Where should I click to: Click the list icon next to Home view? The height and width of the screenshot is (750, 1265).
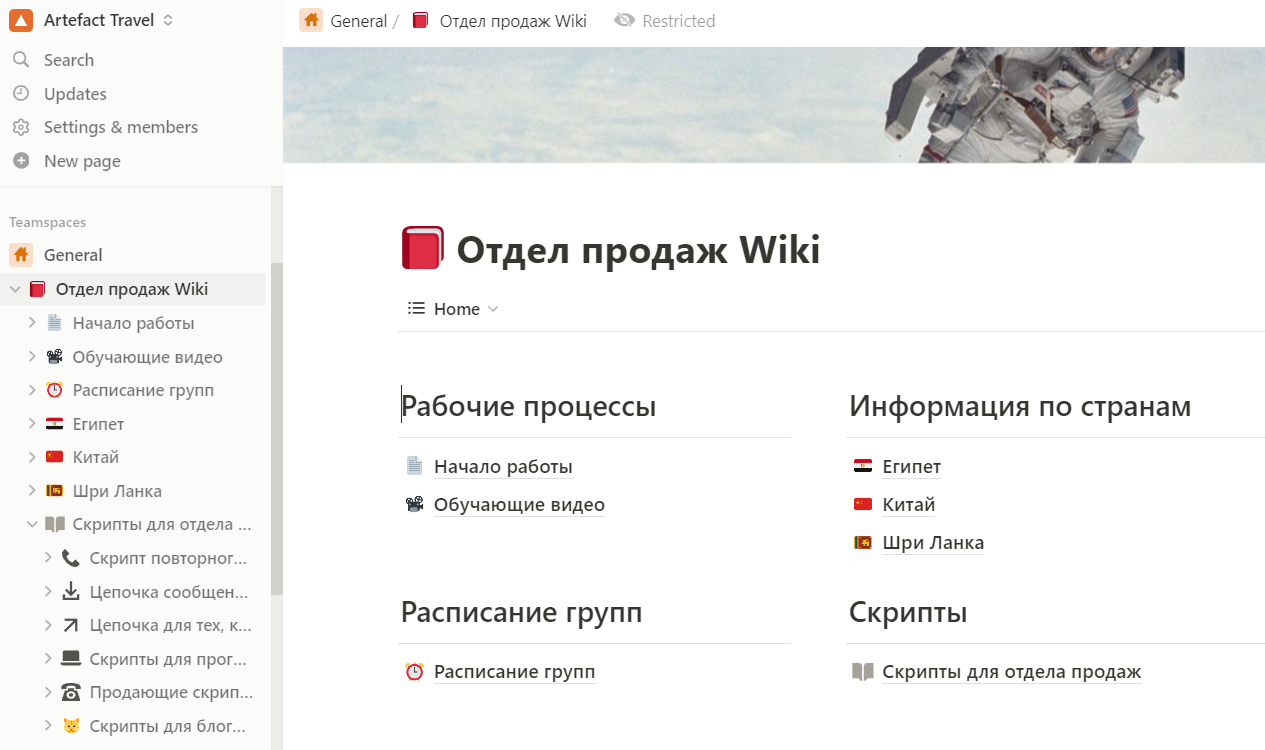[x=416, y=309]
